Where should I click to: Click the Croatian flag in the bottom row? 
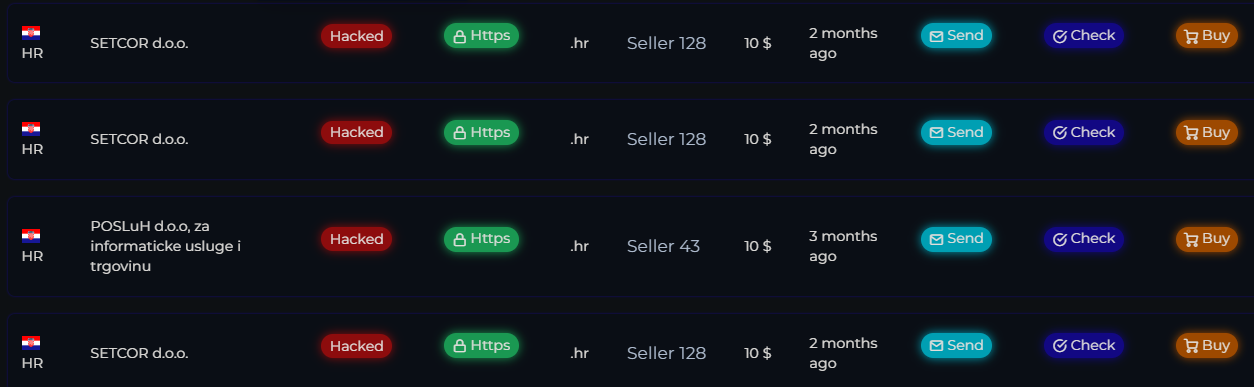click(x=31, y=342)
